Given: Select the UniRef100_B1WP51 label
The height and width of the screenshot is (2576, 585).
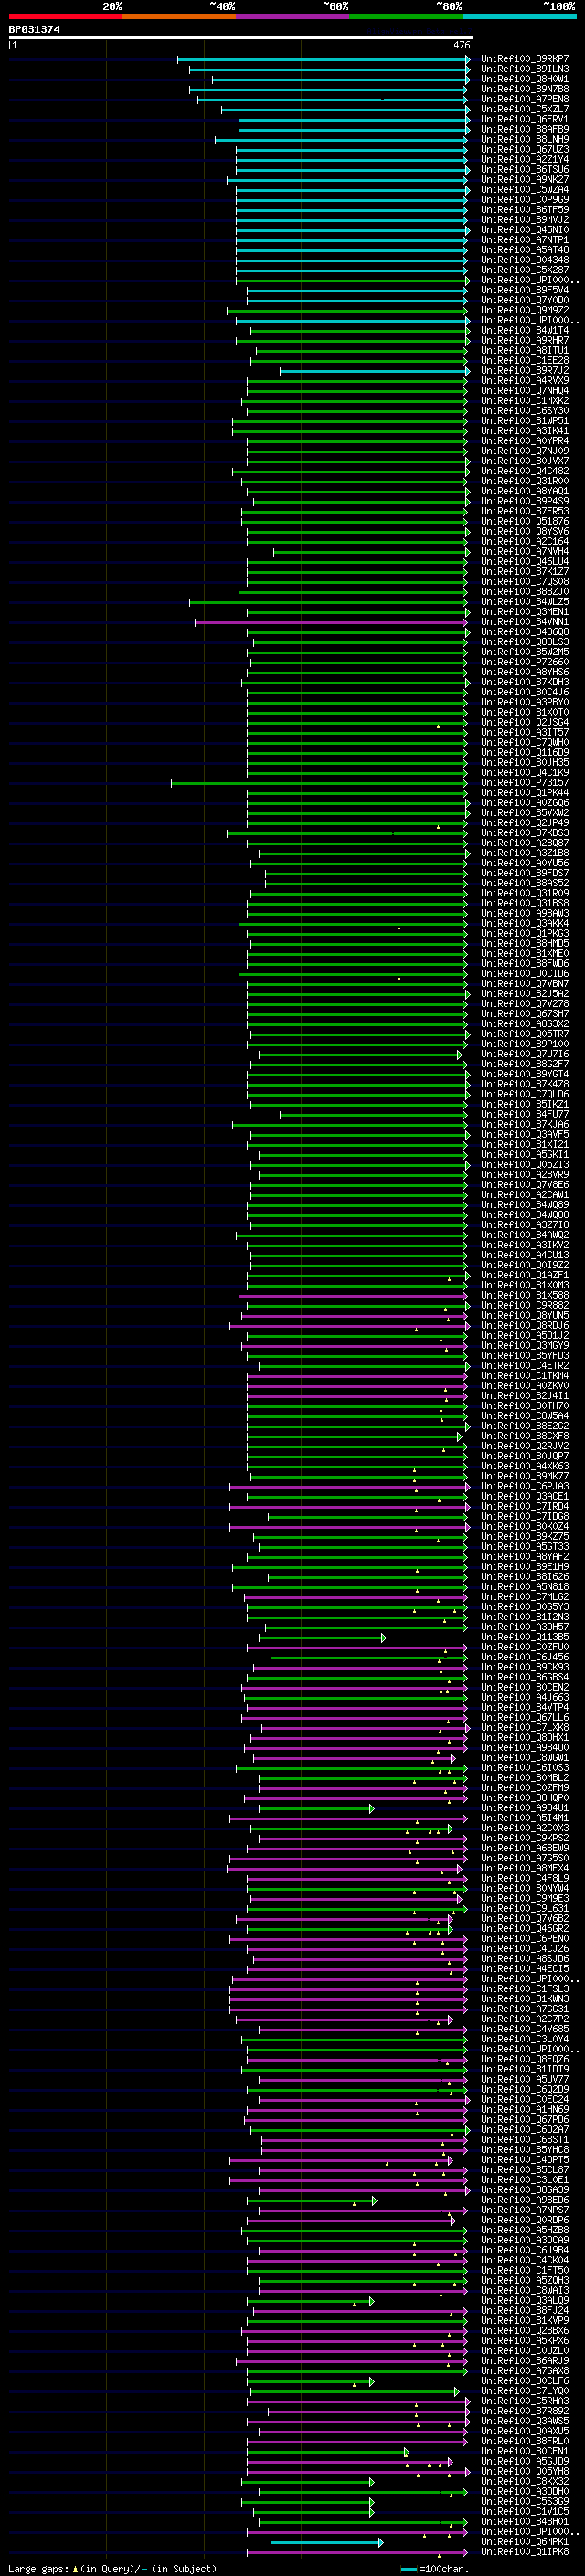Looking at the screenshot, I should pos(524,421).
